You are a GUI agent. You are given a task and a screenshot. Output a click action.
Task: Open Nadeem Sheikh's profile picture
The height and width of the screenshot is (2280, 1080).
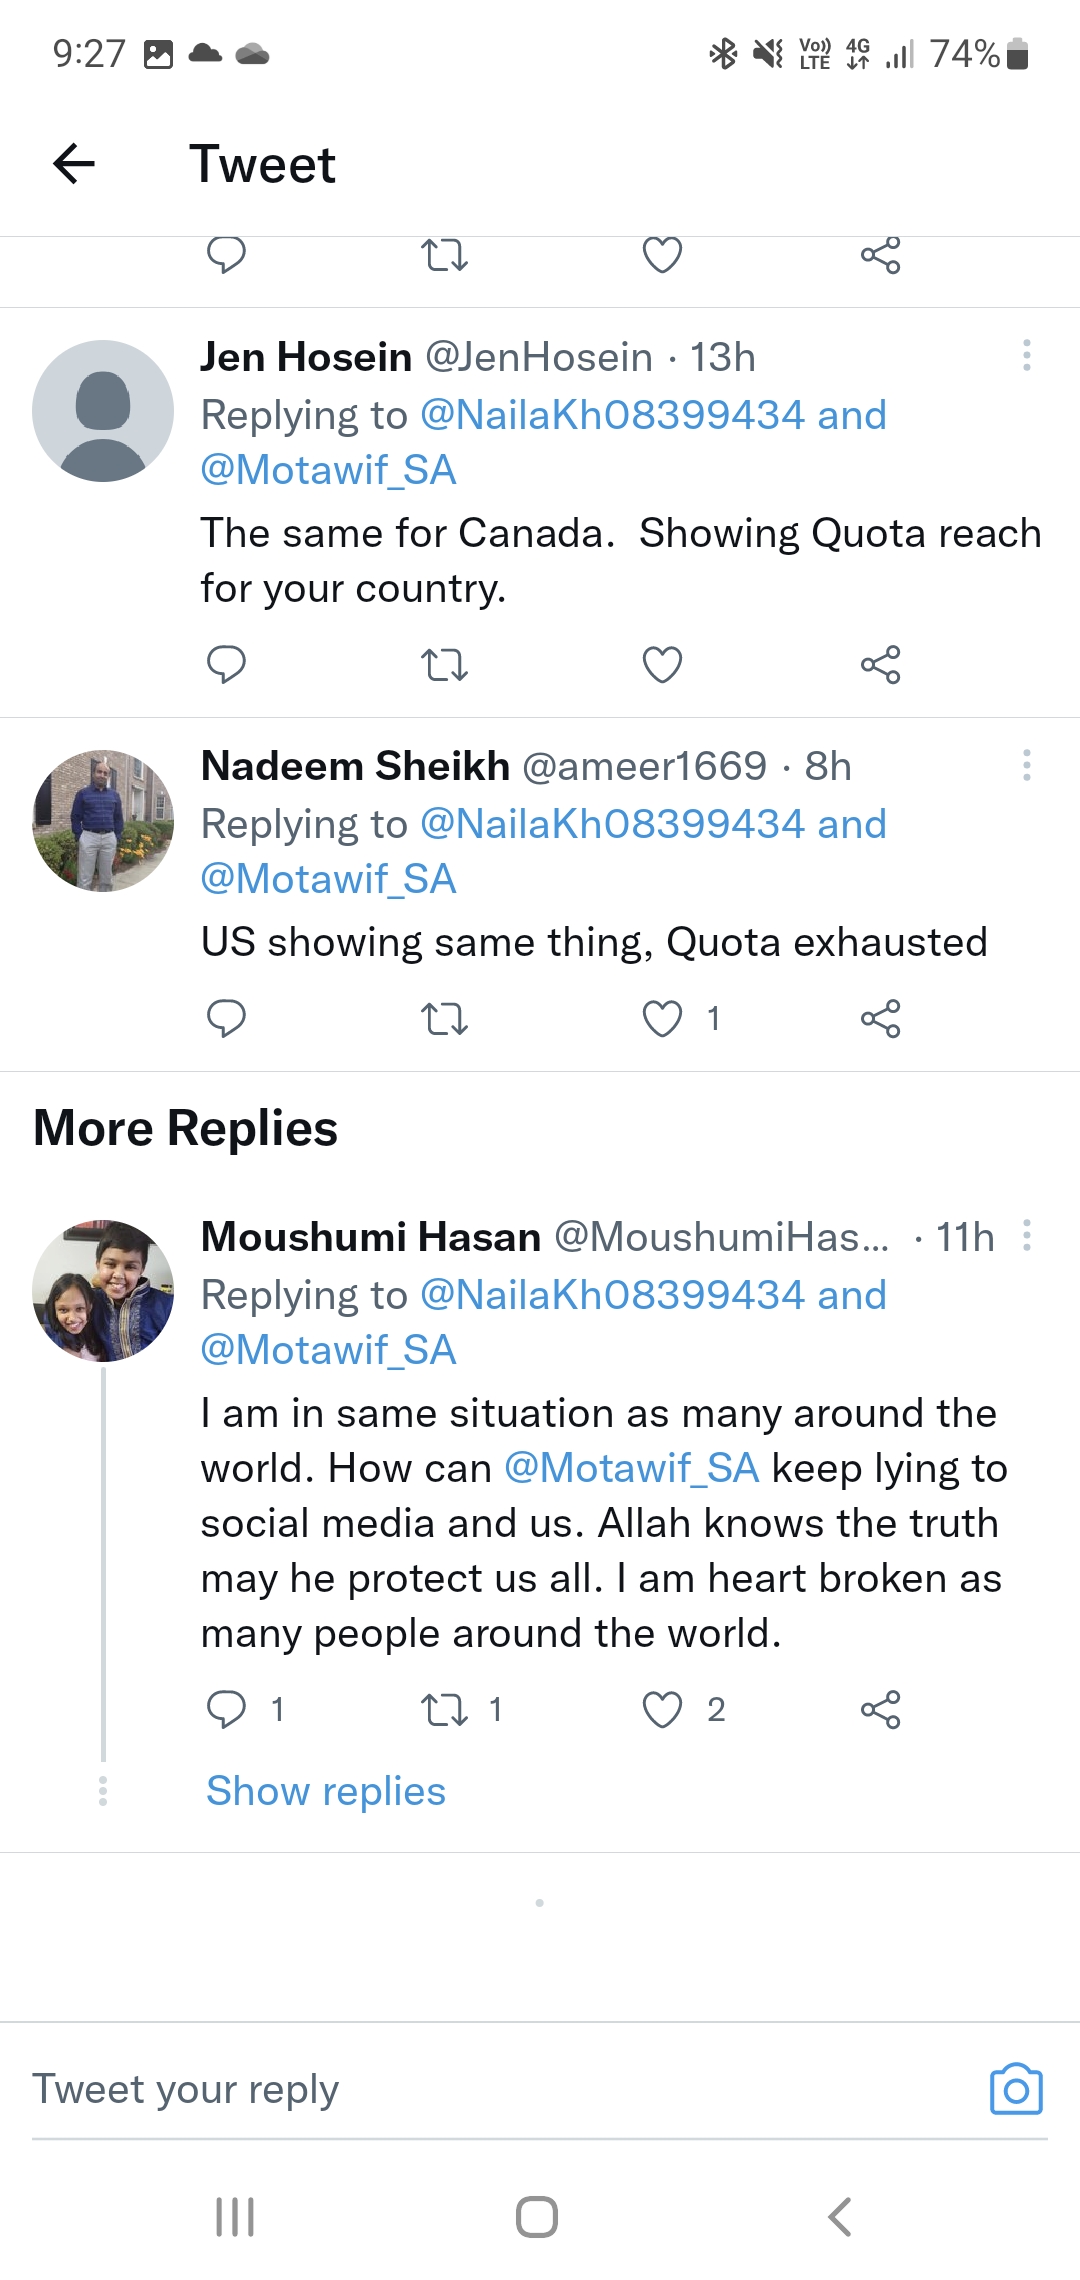(x=103, y=821)
